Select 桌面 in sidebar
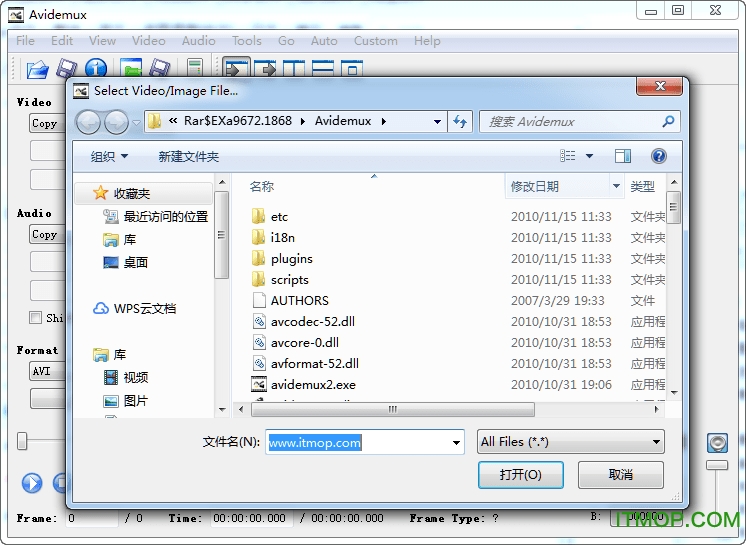746x545 pixels. coord(125,263)
